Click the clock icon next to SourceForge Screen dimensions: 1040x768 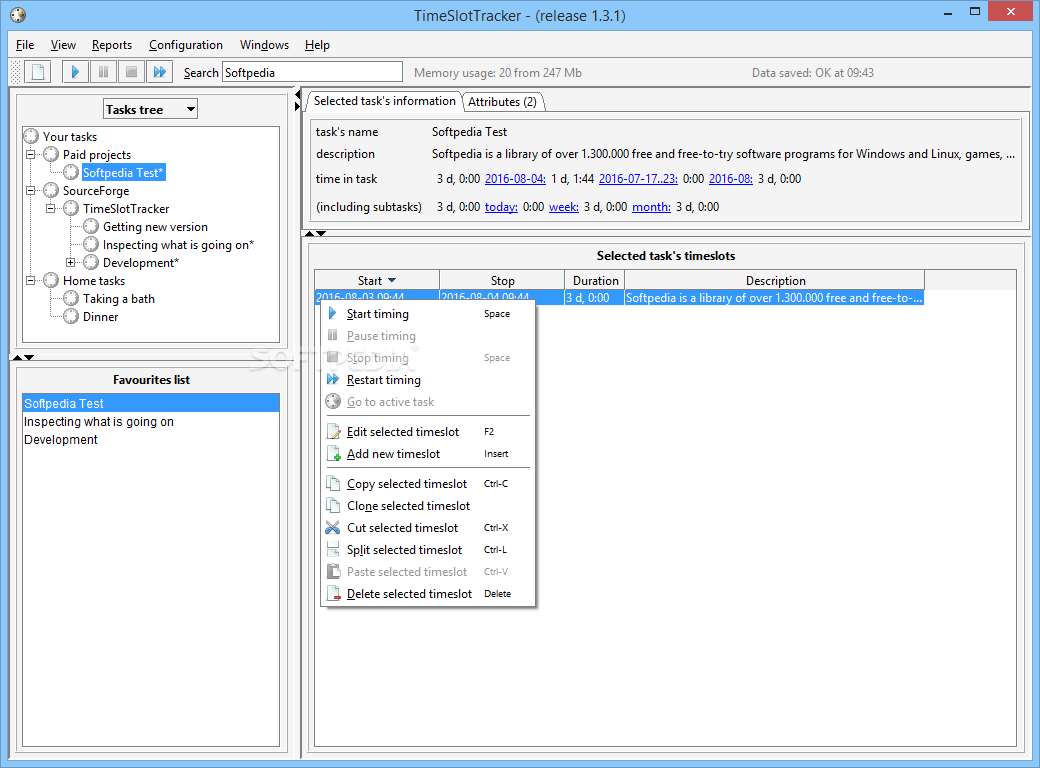click(51, 190)
